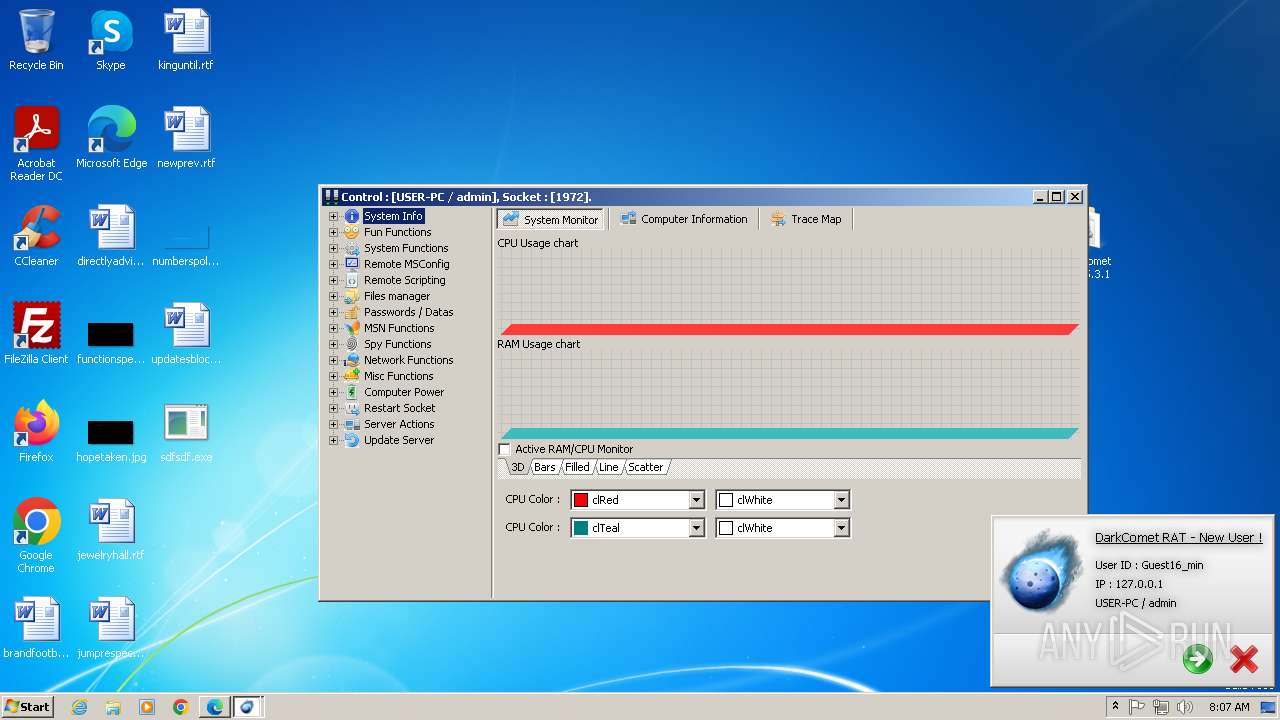1280x720 pixels.
Task: Select the Misc Functions icon
Action: coord(352,376)
